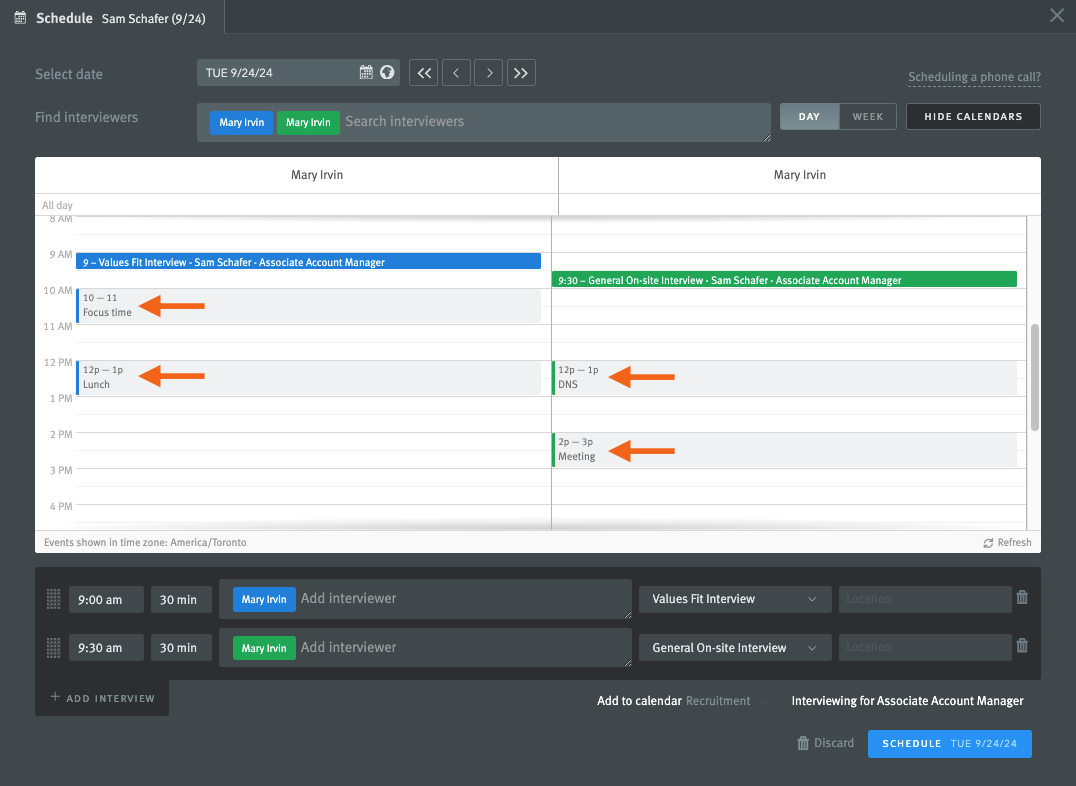Go to previous day arrow
Image resolution: width=1076 pixels, height=786 pixels.
[x=456, y=72]
